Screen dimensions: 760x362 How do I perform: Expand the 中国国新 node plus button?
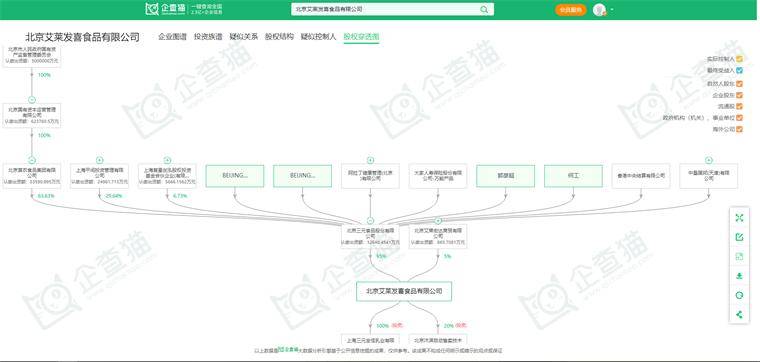click(709, 160)
